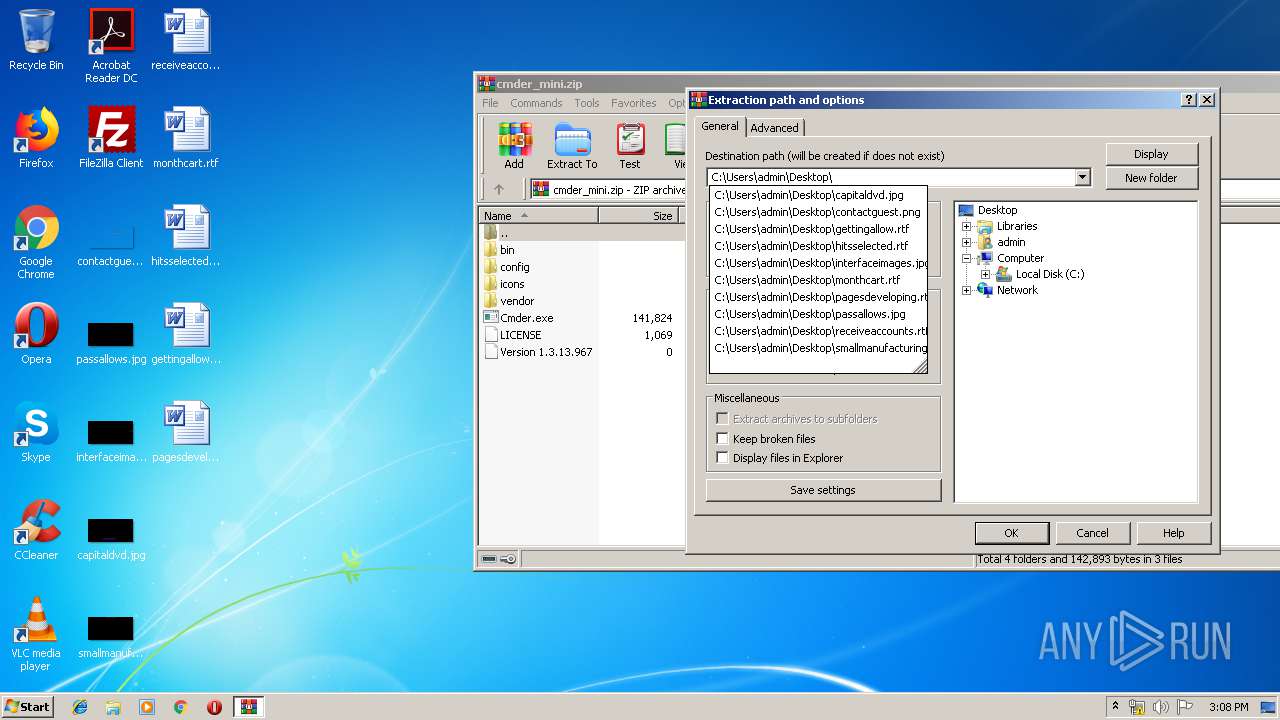
Task: Open Skype desktop shortcut
Action: [x=36, y=432]
